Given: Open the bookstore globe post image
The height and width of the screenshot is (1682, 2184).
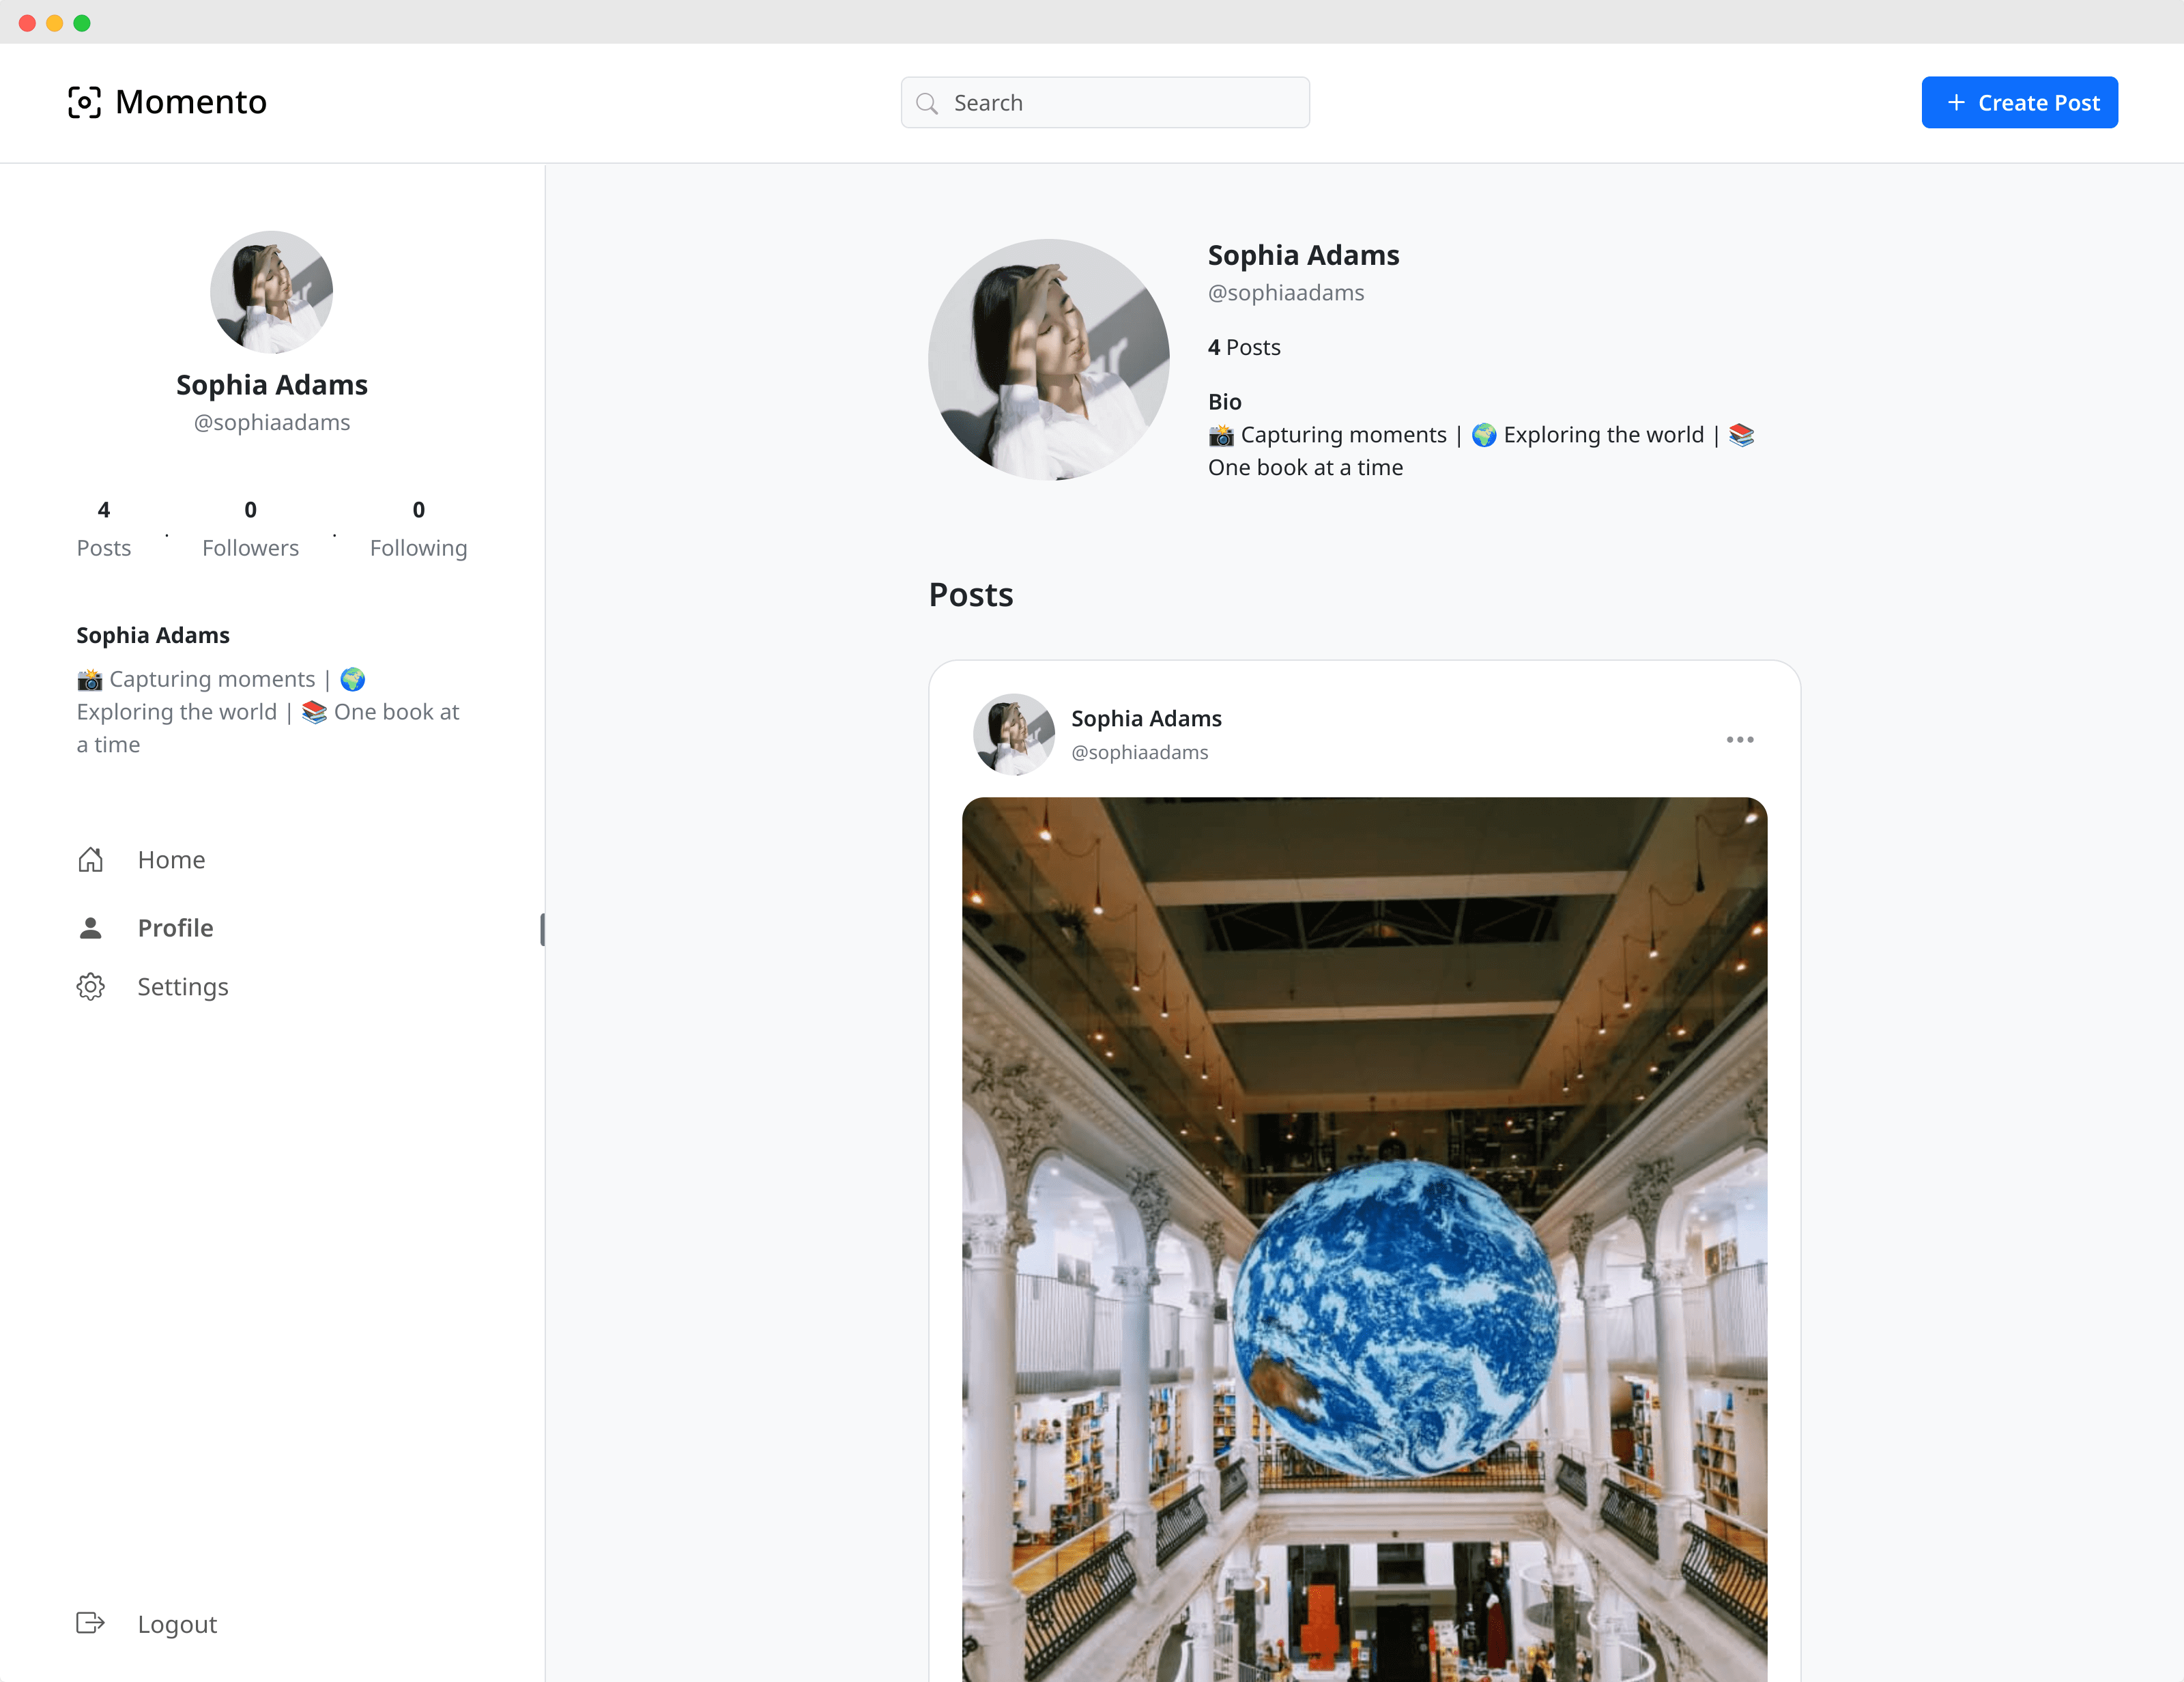Looking at the screenshot, I should pos(1364,1240).
